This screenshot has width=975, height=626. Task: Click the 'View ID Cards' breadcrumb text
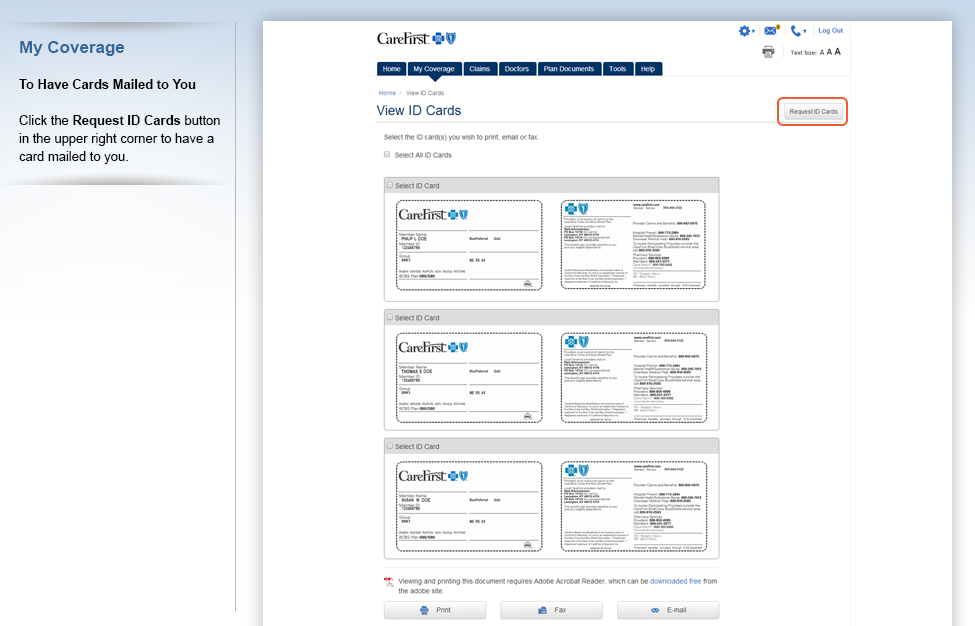click(425, 93)
